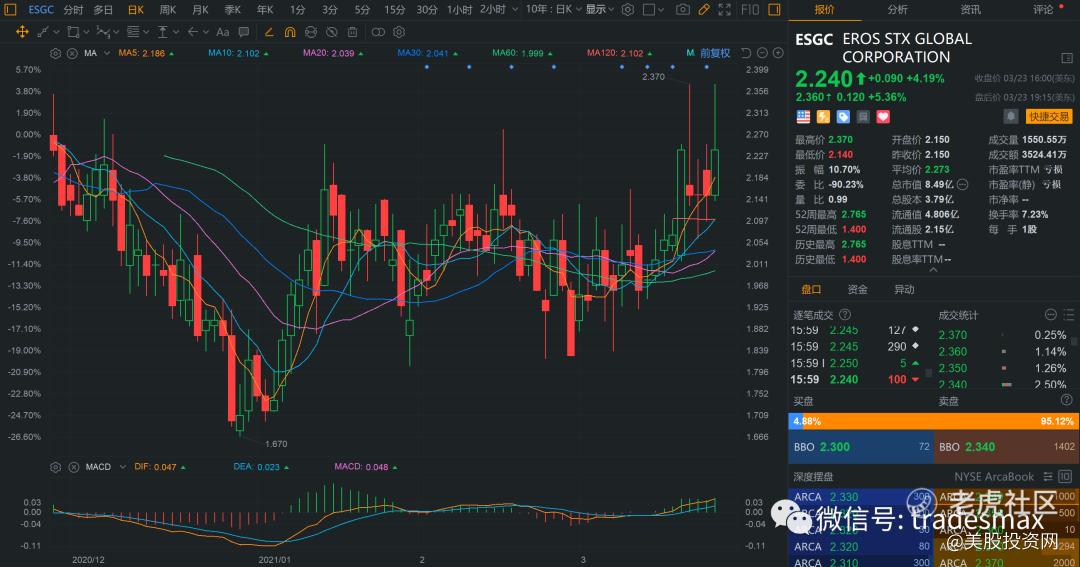1080x567 pixels.
Task: Expand shape tool options arrow
Action: pyautogui.click(x=87, y=32)
